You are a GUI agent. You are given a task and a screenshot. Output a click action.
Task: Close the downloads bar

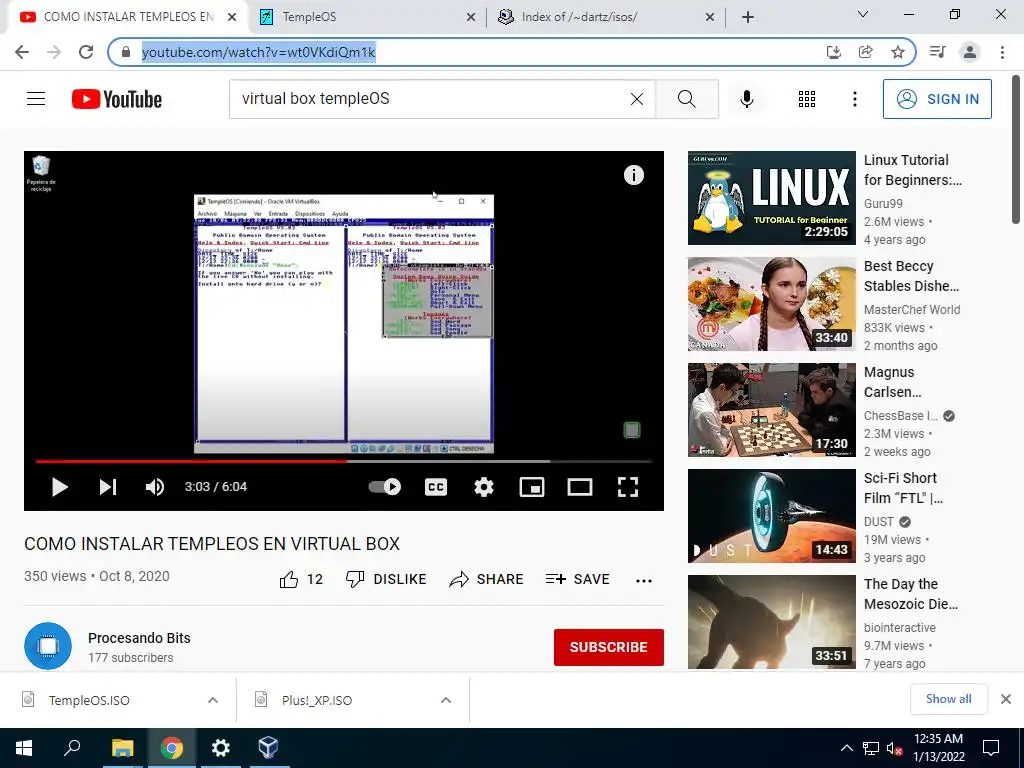1006,699
